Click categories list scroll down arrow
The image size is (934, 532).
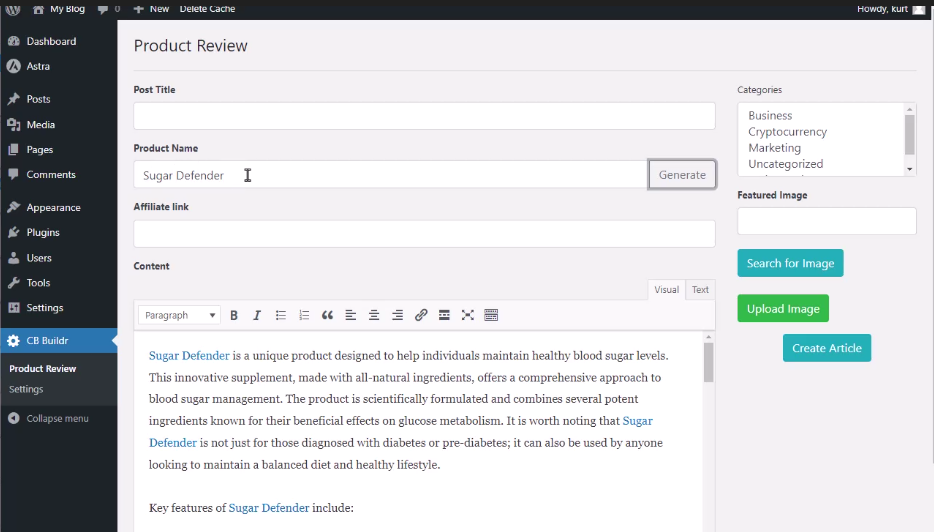pyautogui.click(x=910, y=170)
